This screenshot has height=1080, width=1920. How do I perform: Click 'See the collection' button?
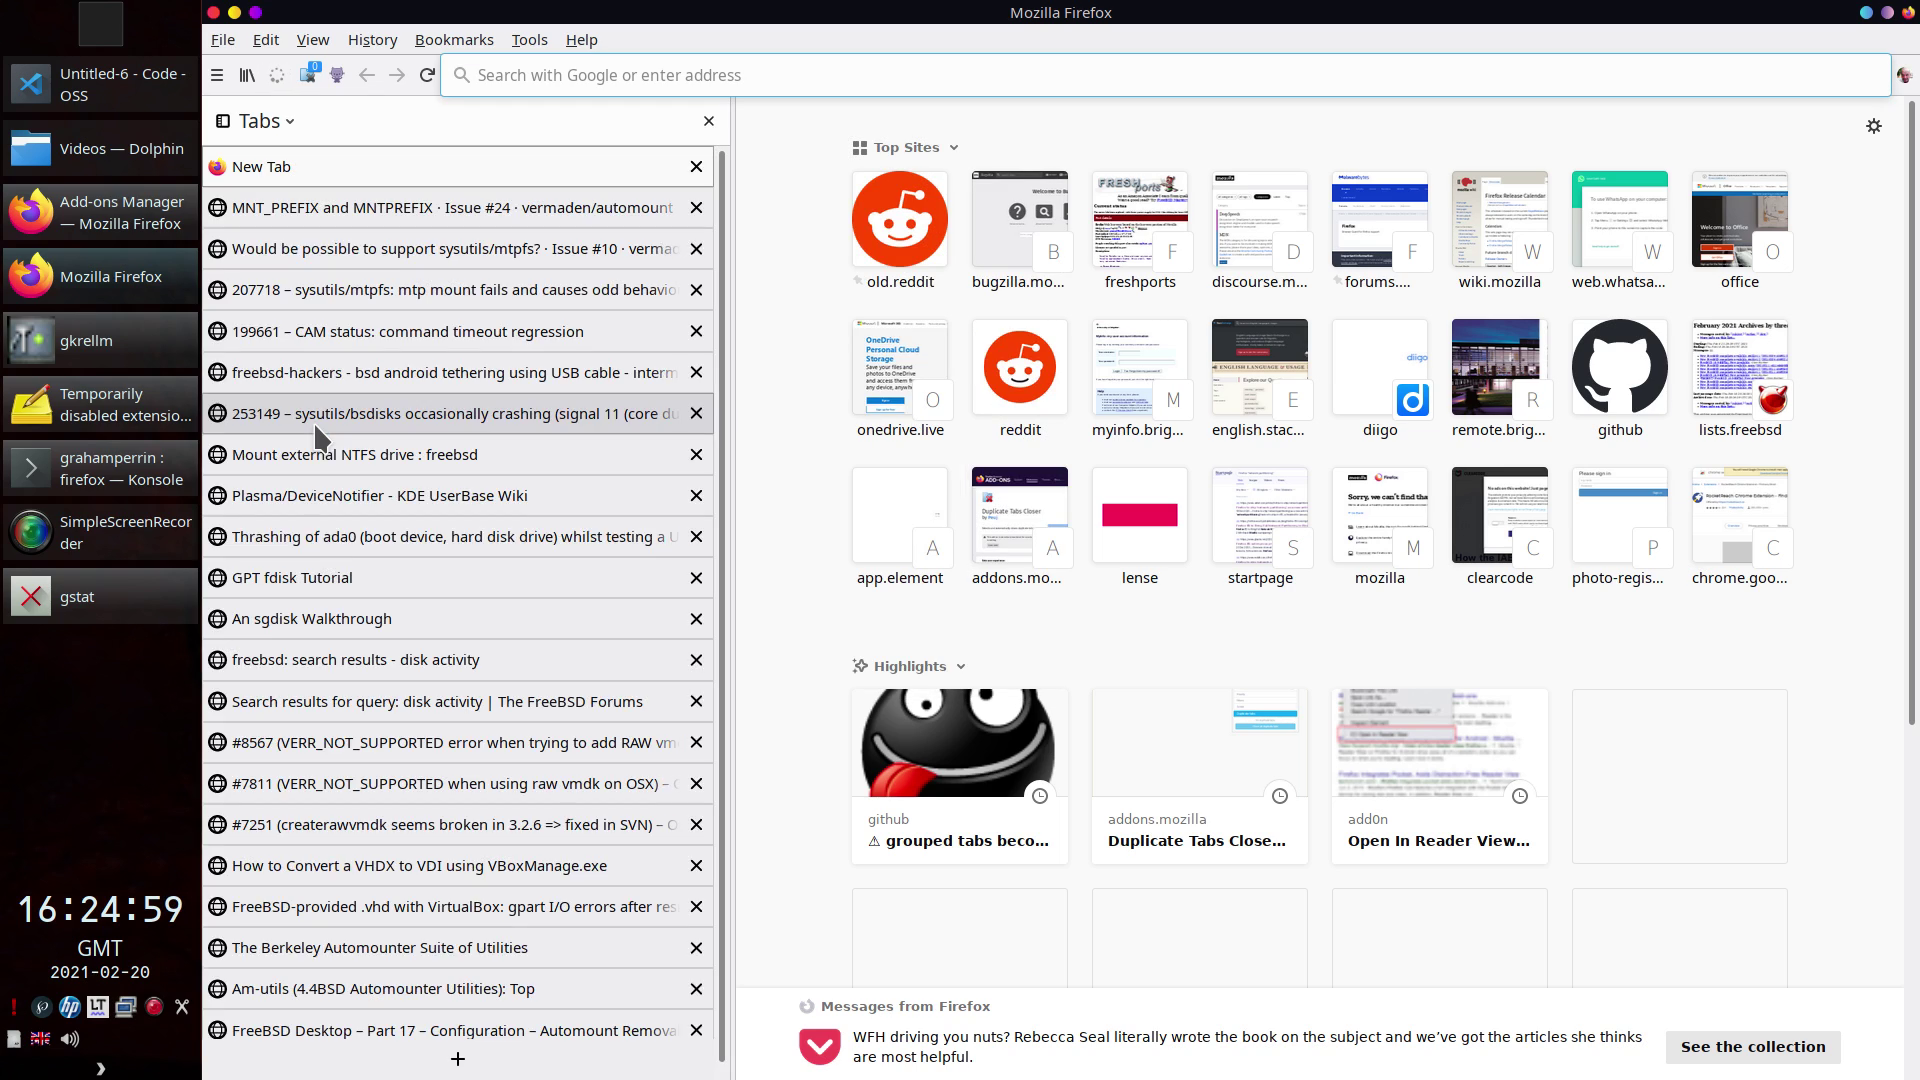coord(1753,1047)
